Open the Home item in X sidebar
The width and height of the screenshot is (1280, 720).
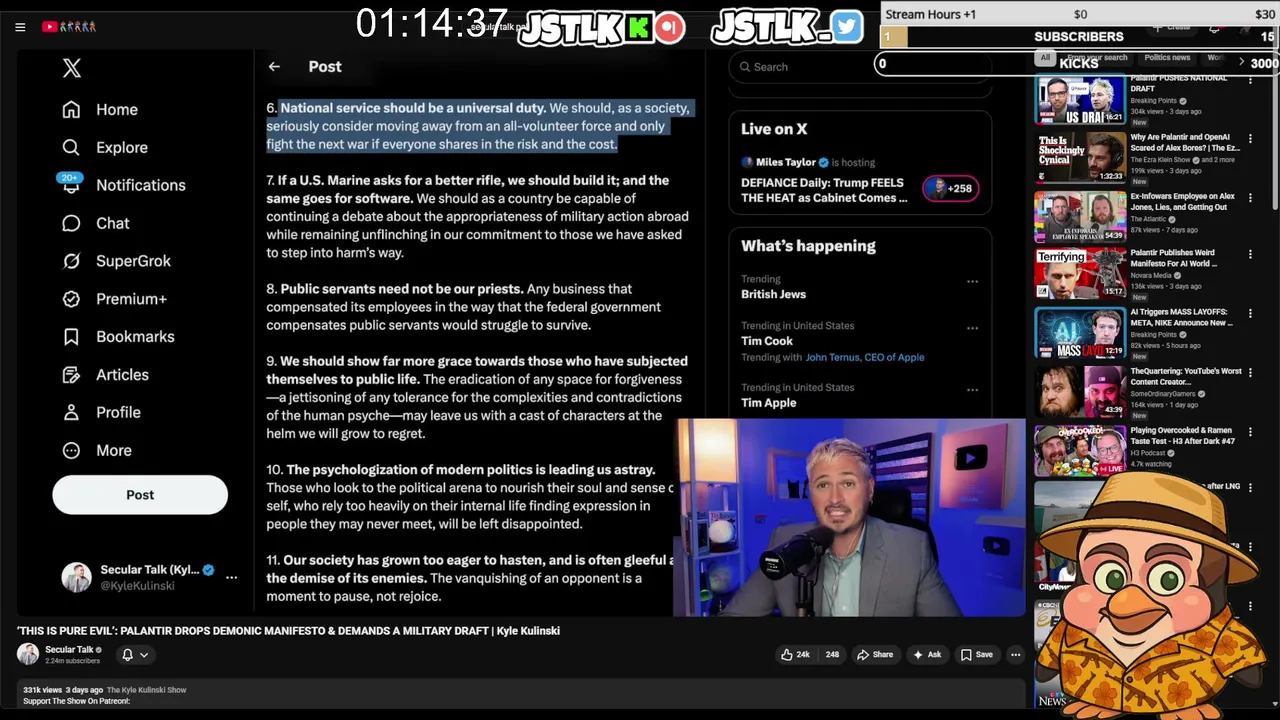pyautogui.click(x=100, y=110)
